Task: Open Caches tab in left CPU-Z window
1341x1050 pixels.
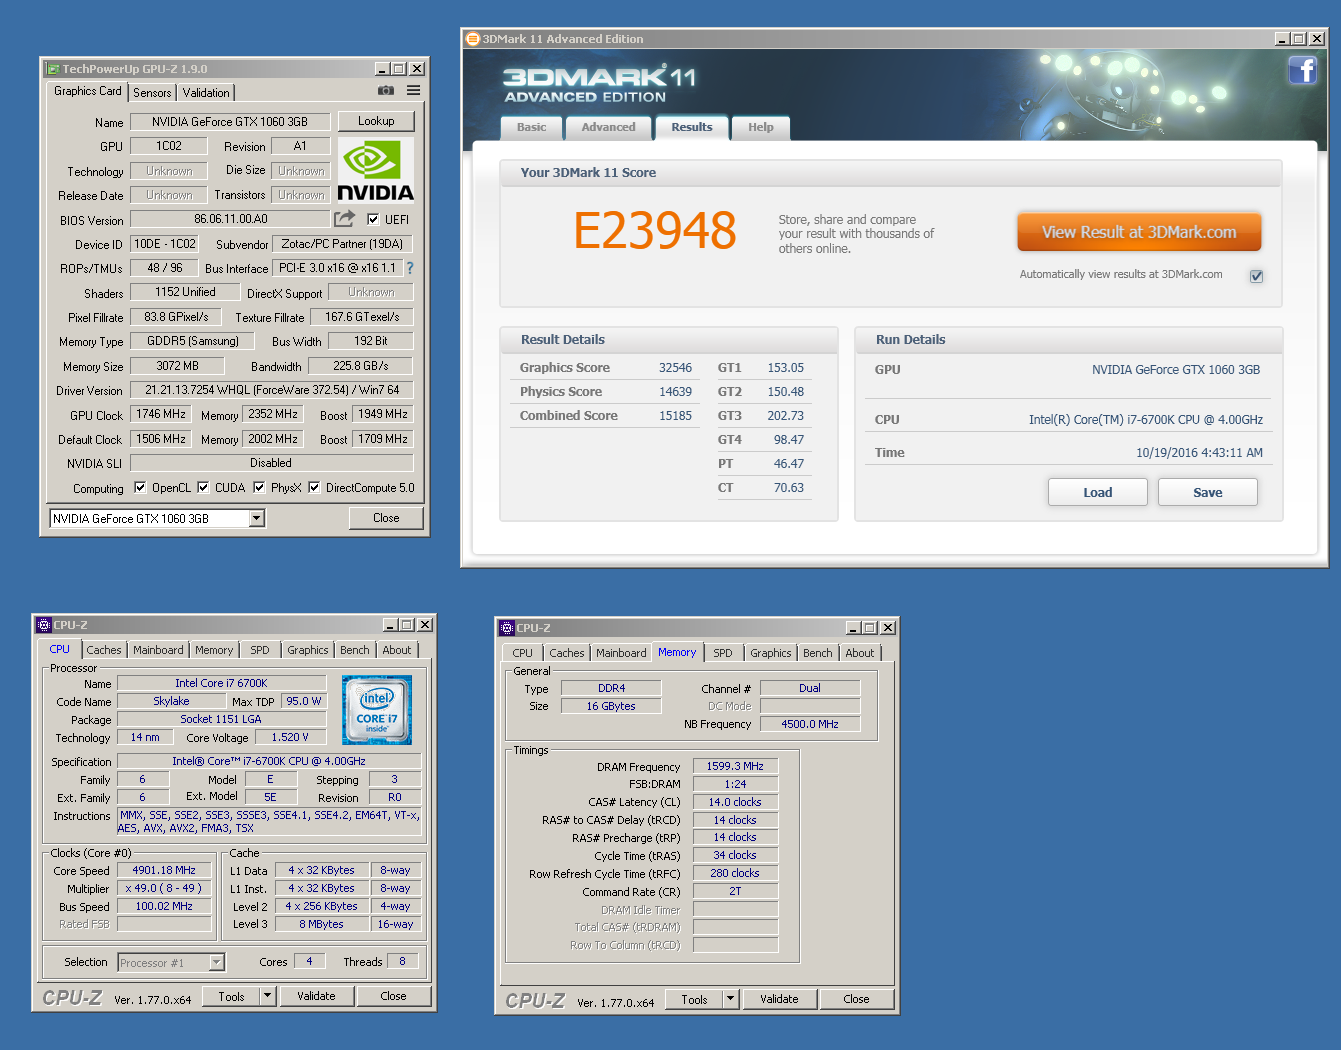Action: pos(103,650)
